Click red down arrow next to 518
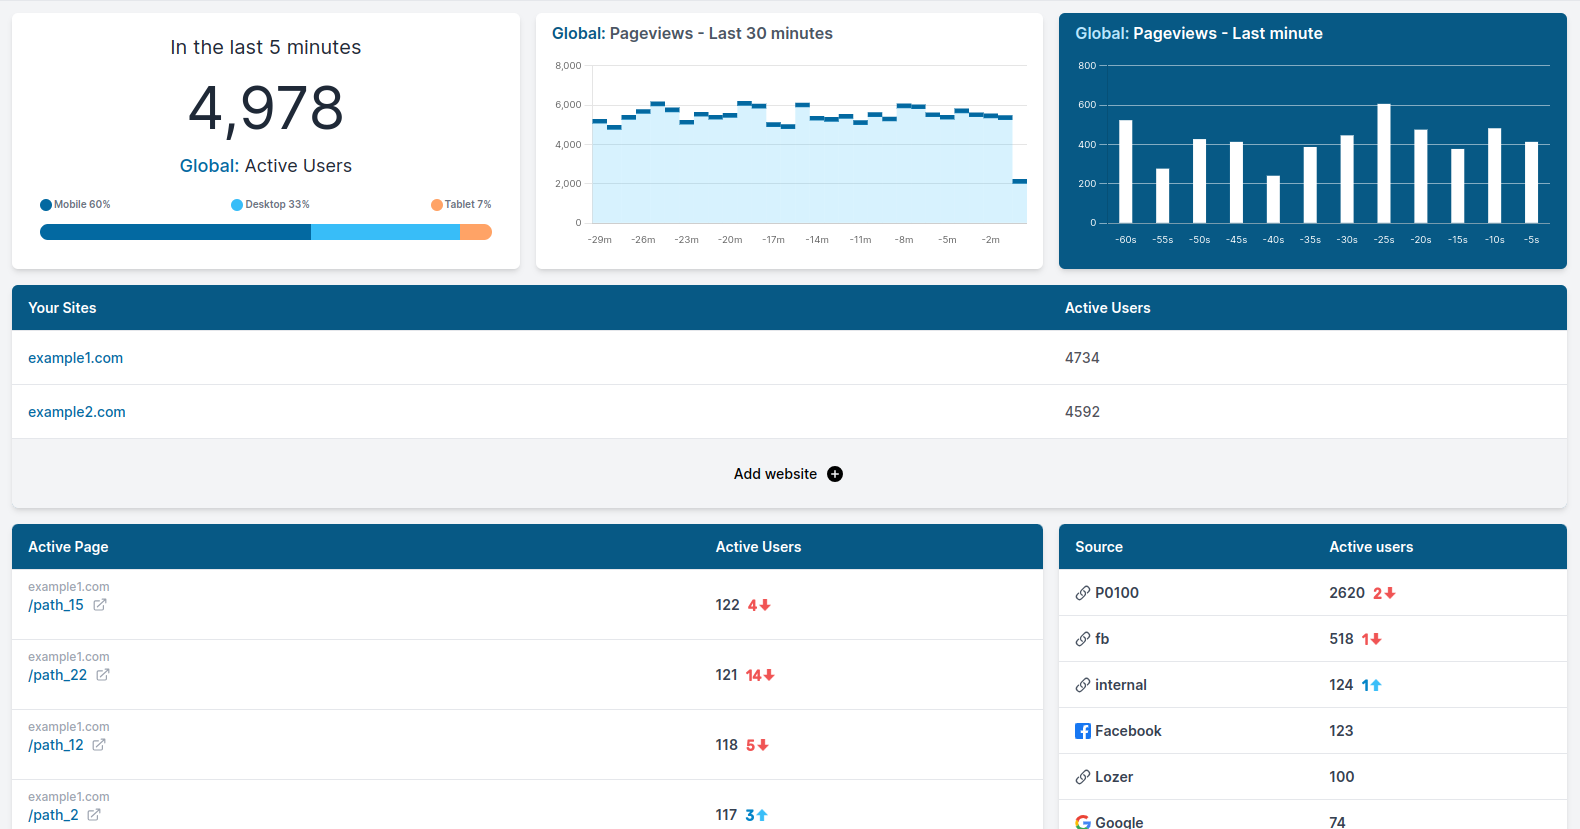This screenshot has height=829, width=1580. click(1376, 639)
